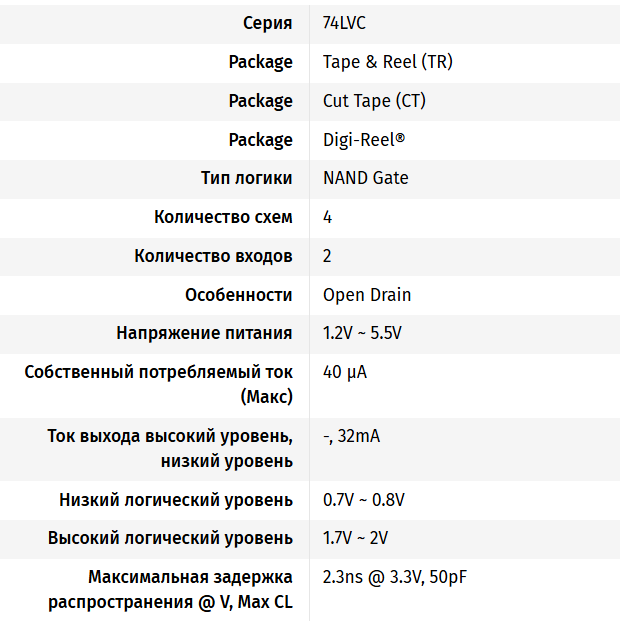Select the Особенности row label
This screenshot has height=621, width=620.
click(x=238, y=295)
